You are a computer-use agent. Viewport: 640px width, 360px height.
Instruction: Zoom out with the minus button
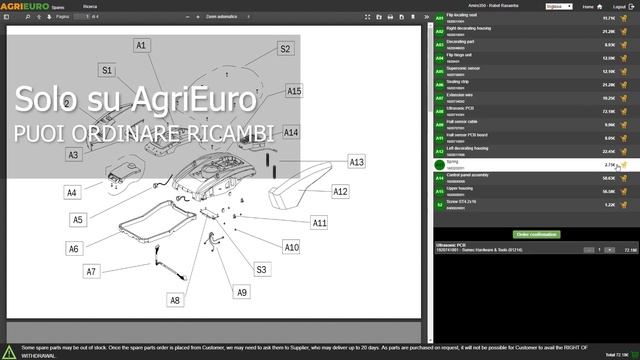pos(187,17)
